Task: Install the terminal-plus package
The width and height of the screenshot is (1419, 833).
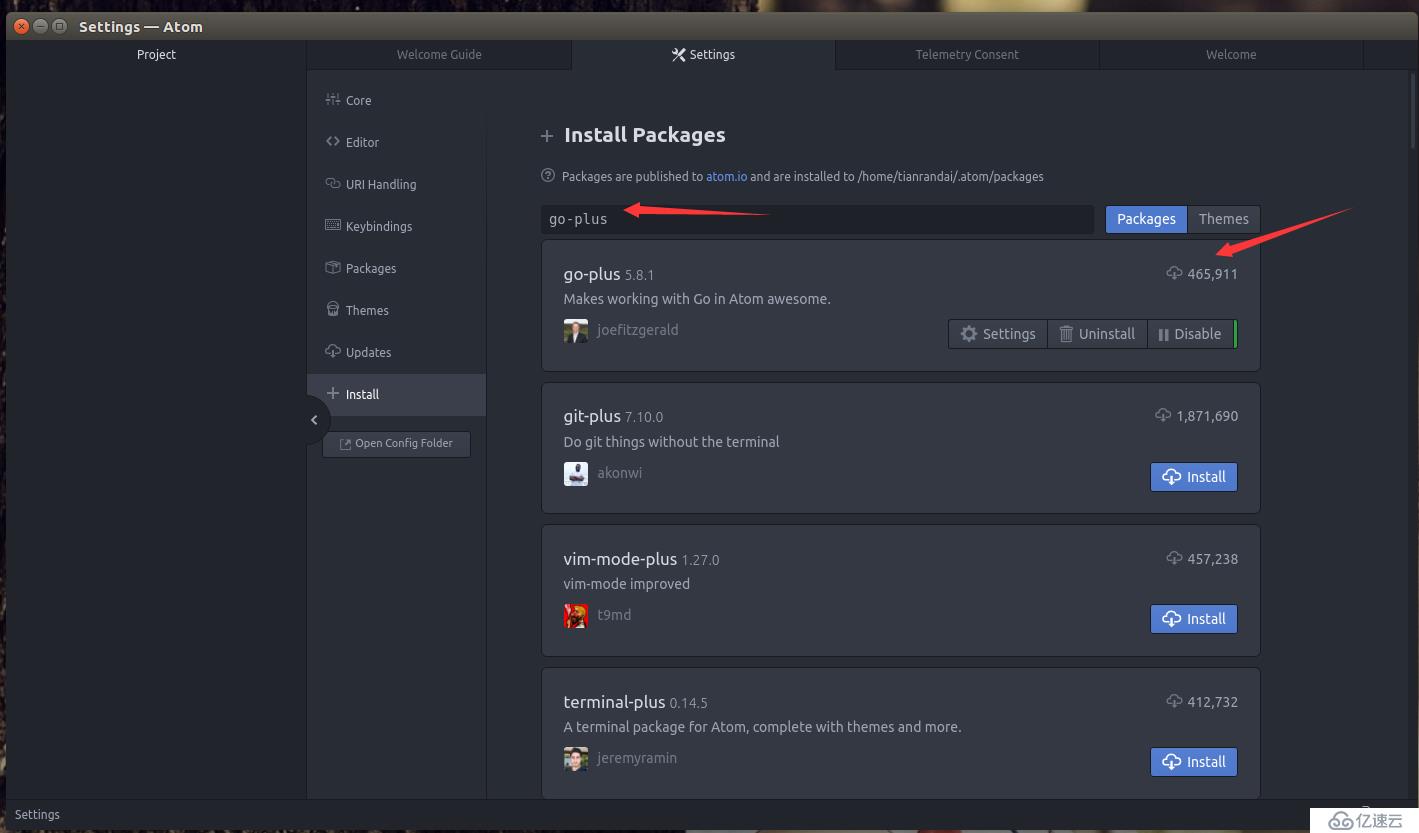Action: click(x=1194, y=762)
